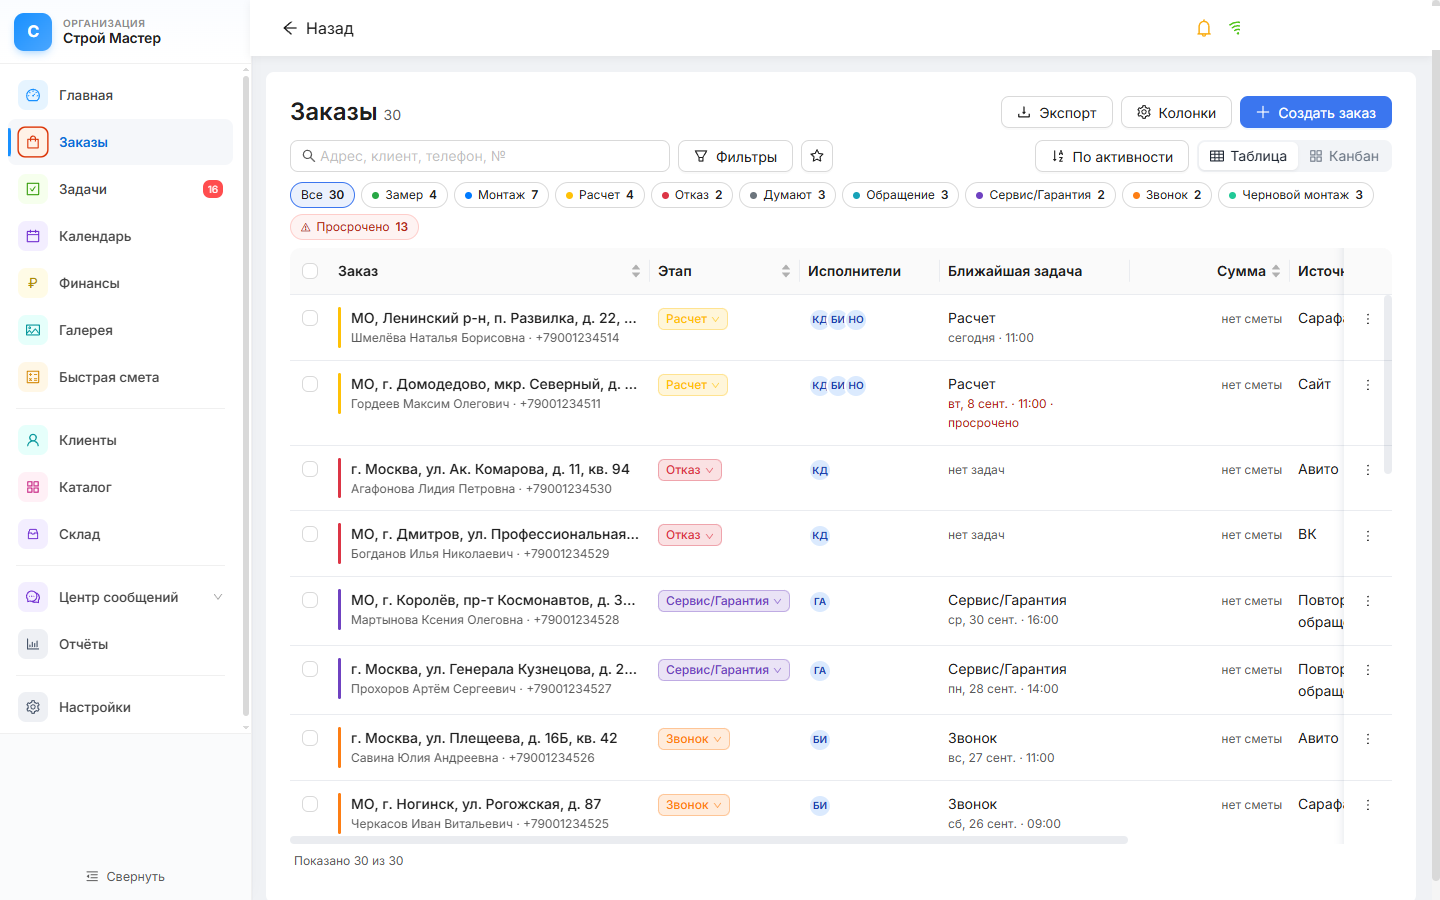This screenshot has height=900, width=1440.
Task: Filter orders by Монтаж stage
Action: tap(502, 195)
